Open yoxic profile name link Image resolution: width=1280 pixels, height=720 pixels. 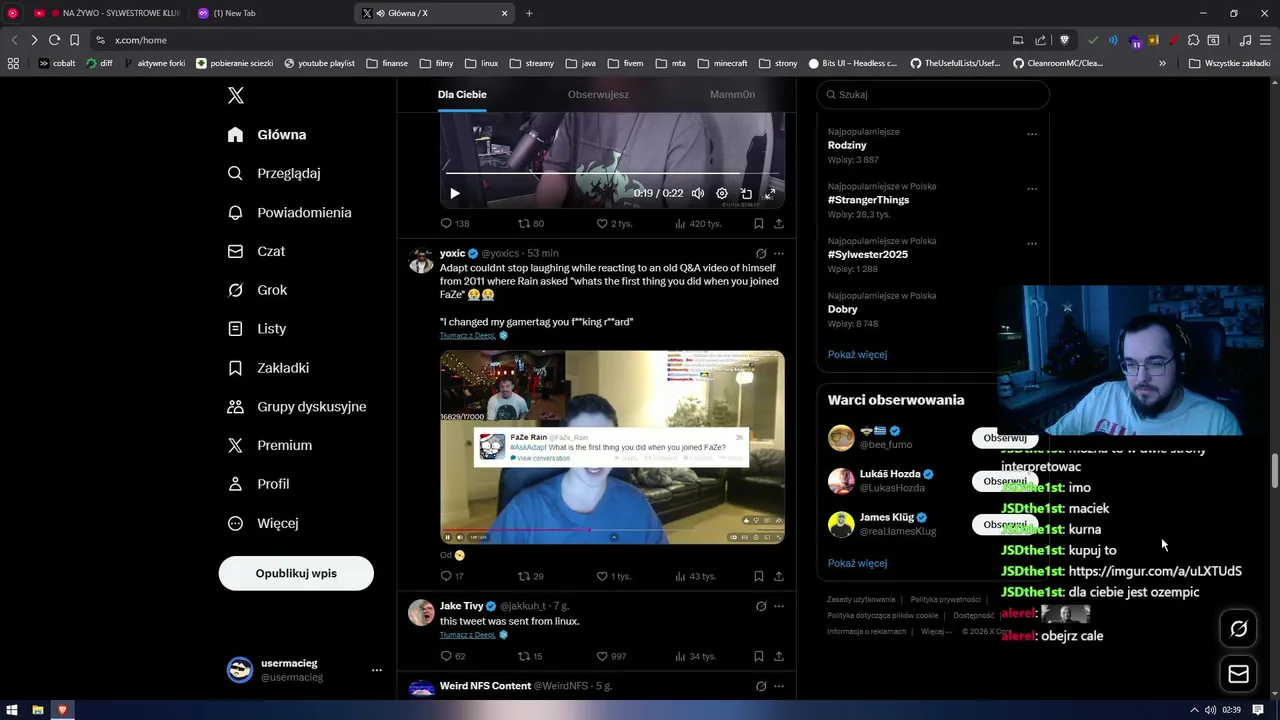pos(452,253)
